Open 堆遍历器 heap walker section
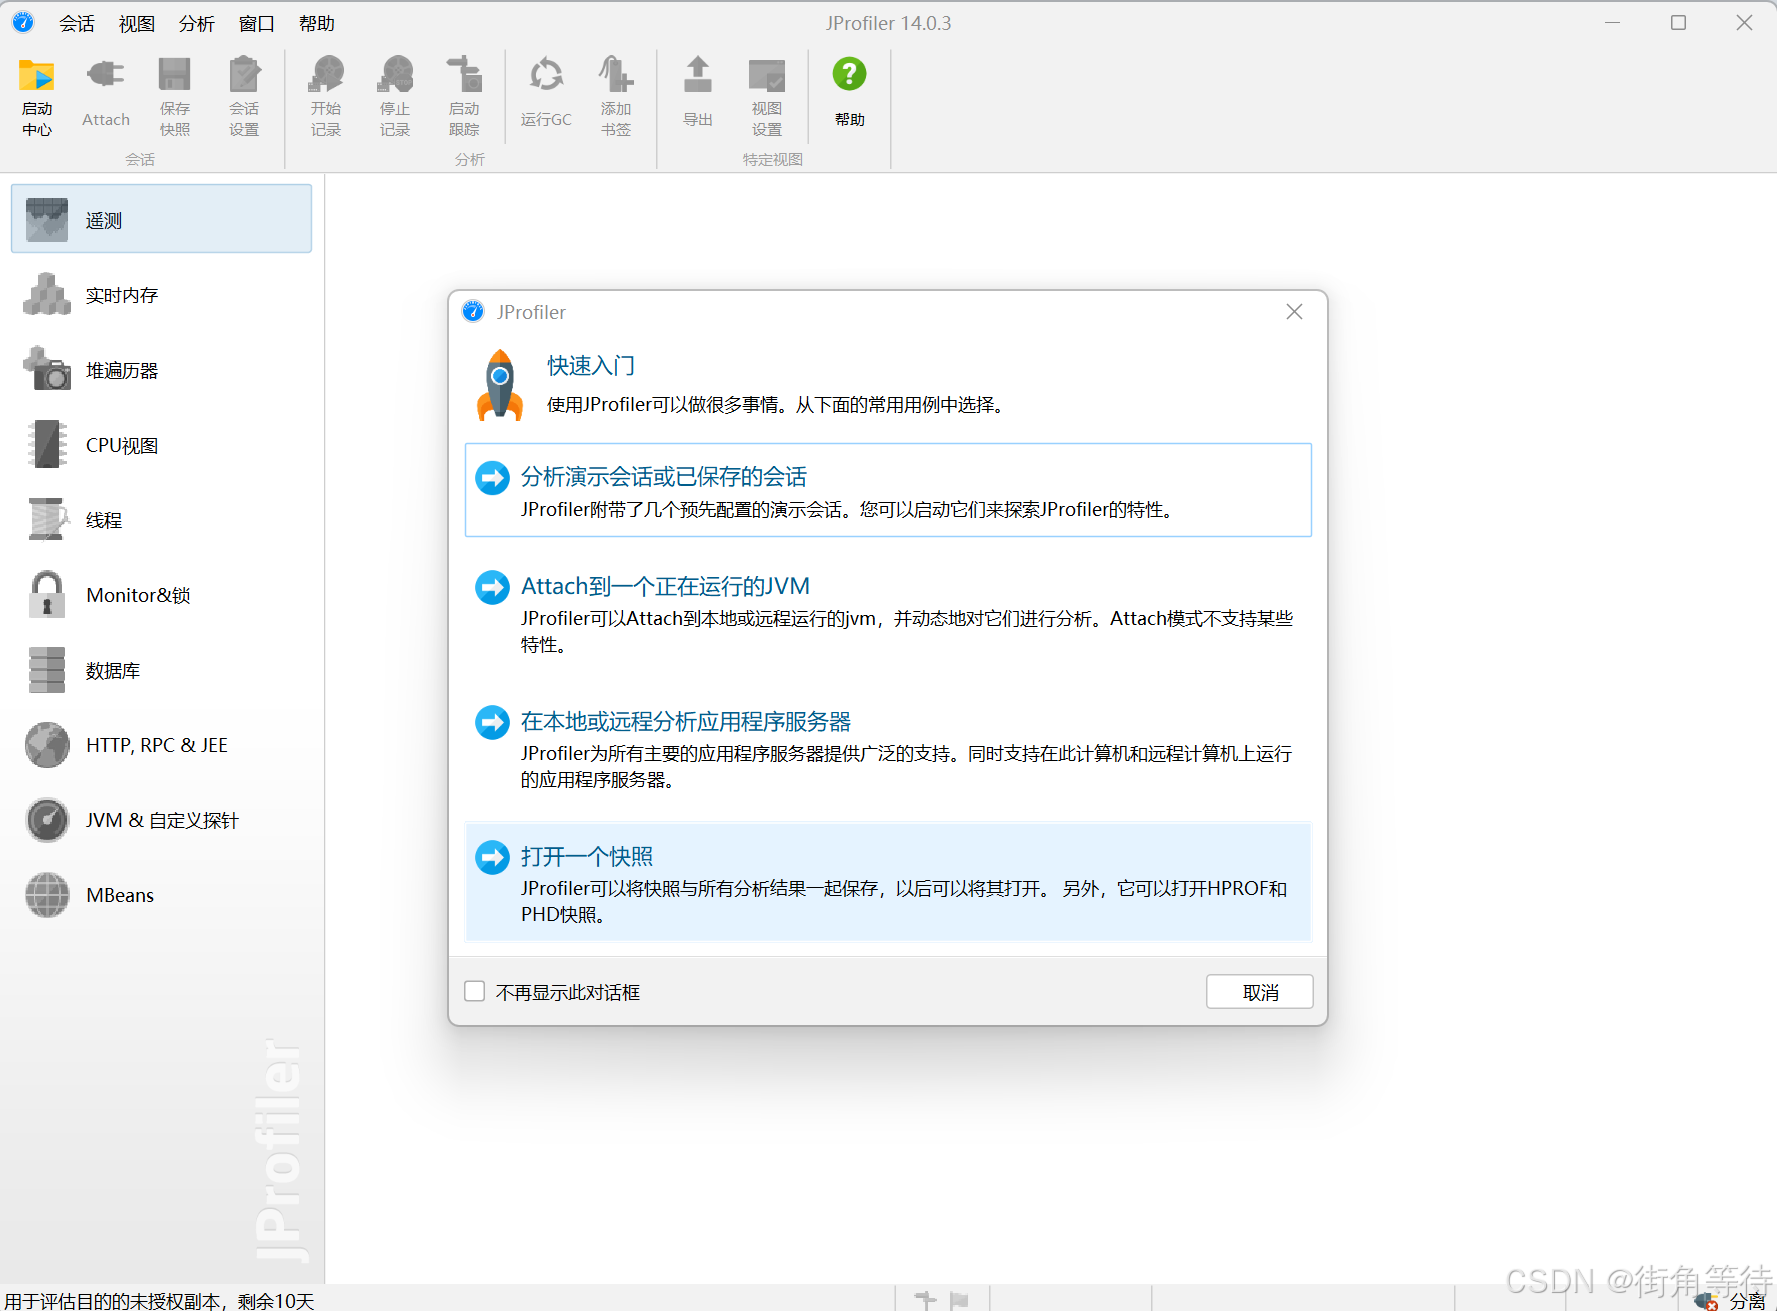Viewport: 1777px width, 1311px height. [161, 370]
